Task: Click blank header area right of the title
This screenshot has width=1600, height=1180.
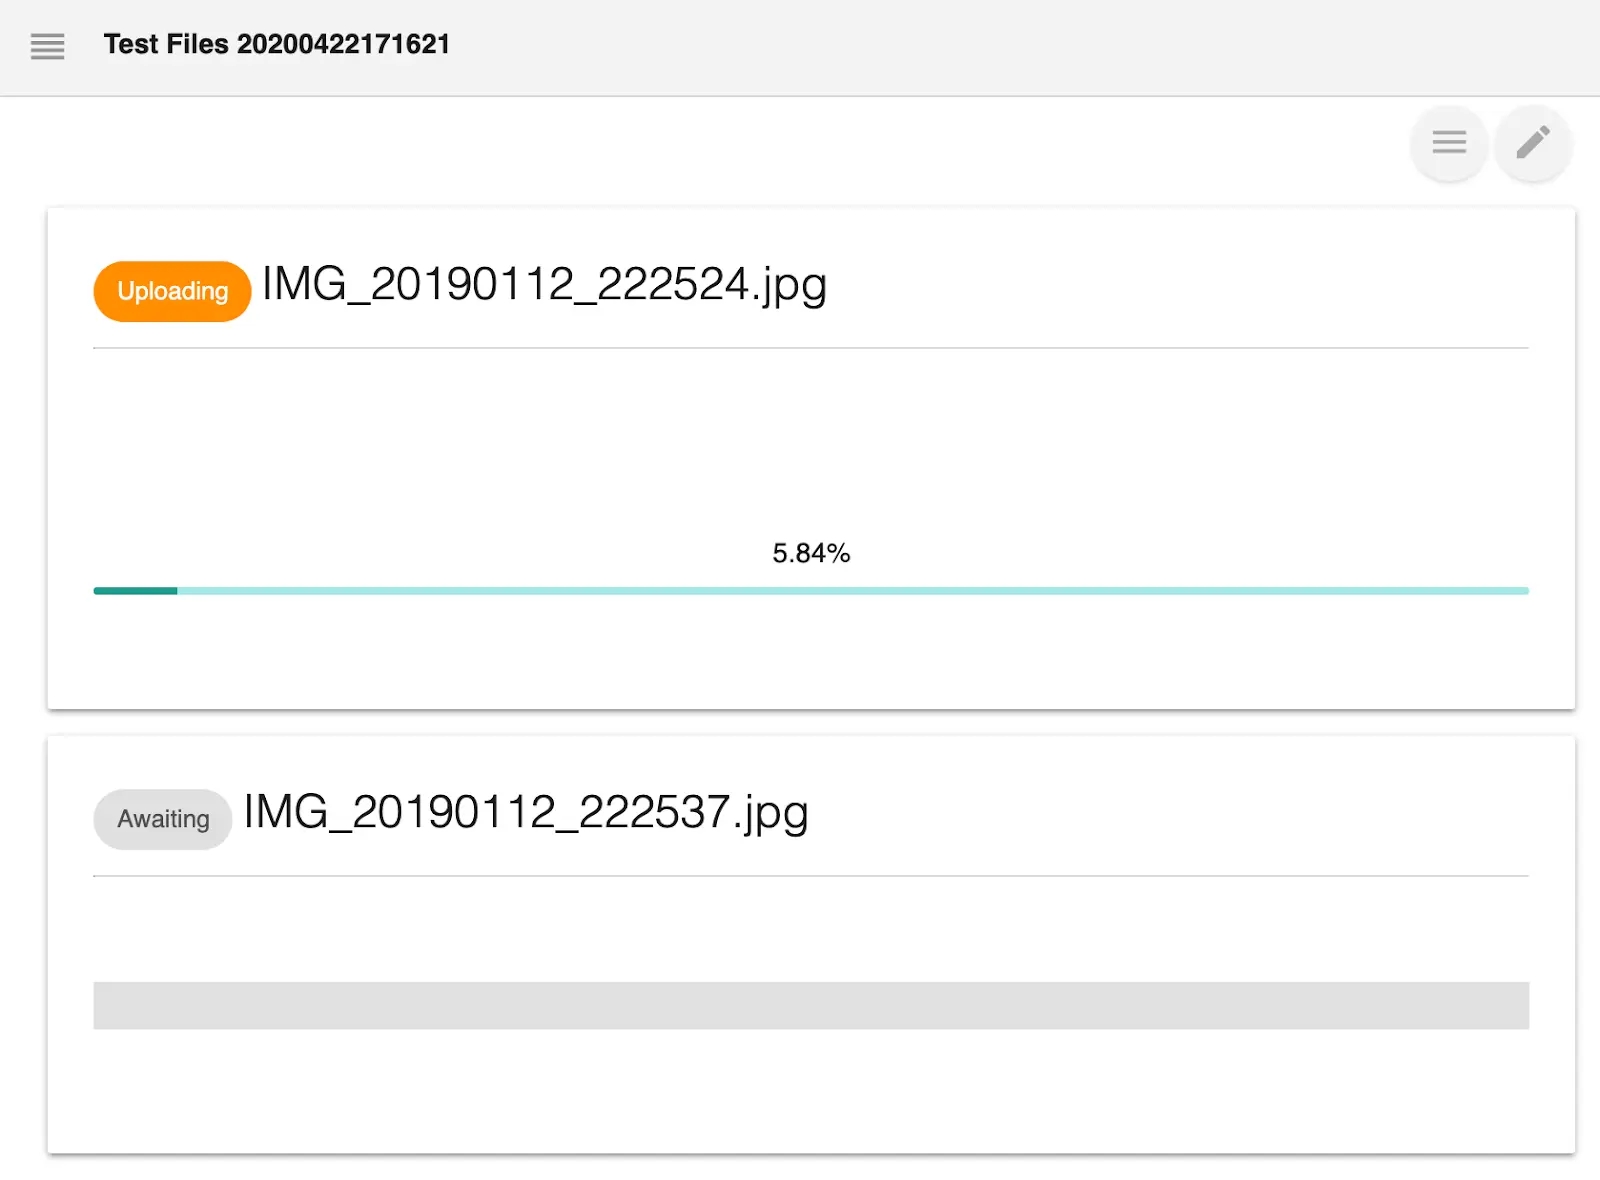Action: click(x=1000, y=46)
